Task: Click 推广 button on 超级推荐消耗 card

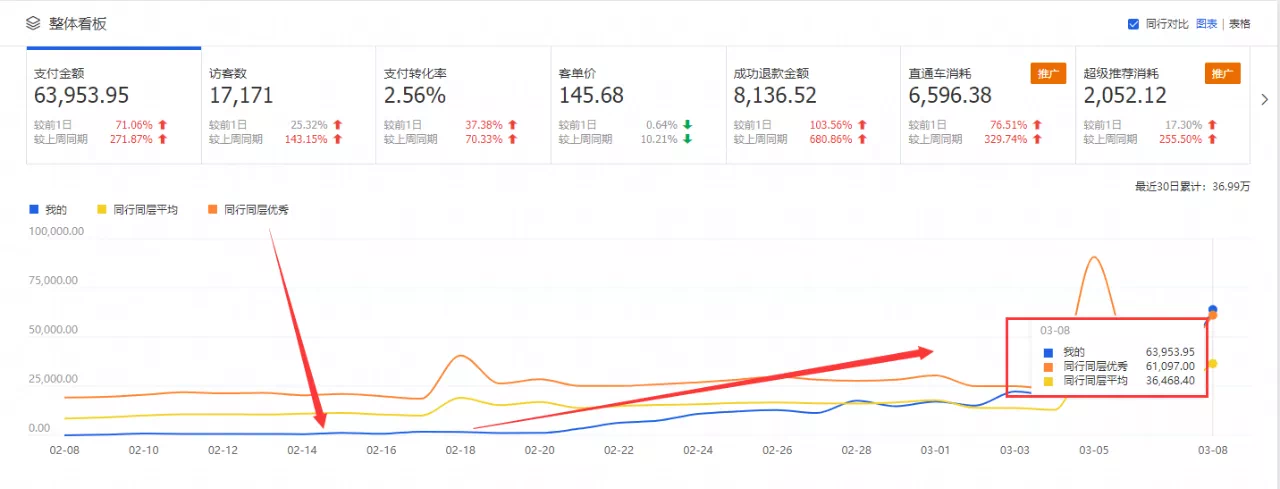Action: pos(1223,74)
